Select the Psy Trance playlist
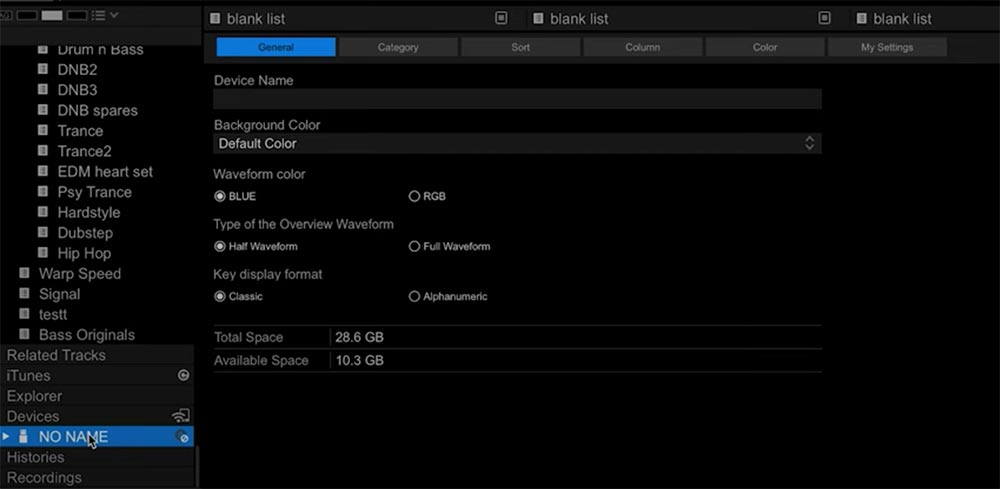Image resolution: width=1000 pixels, height=489 pixels. point(94,192)
